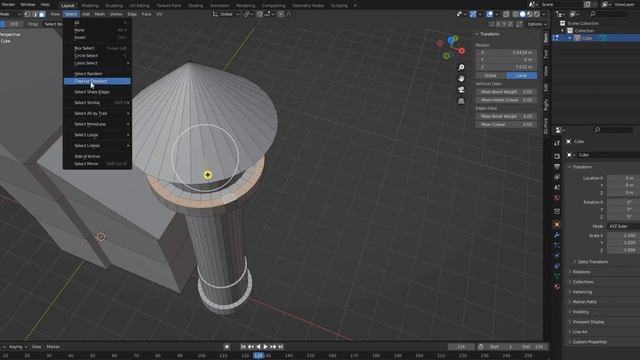Collapse Collection in the outliner

(x=562, y=31)
